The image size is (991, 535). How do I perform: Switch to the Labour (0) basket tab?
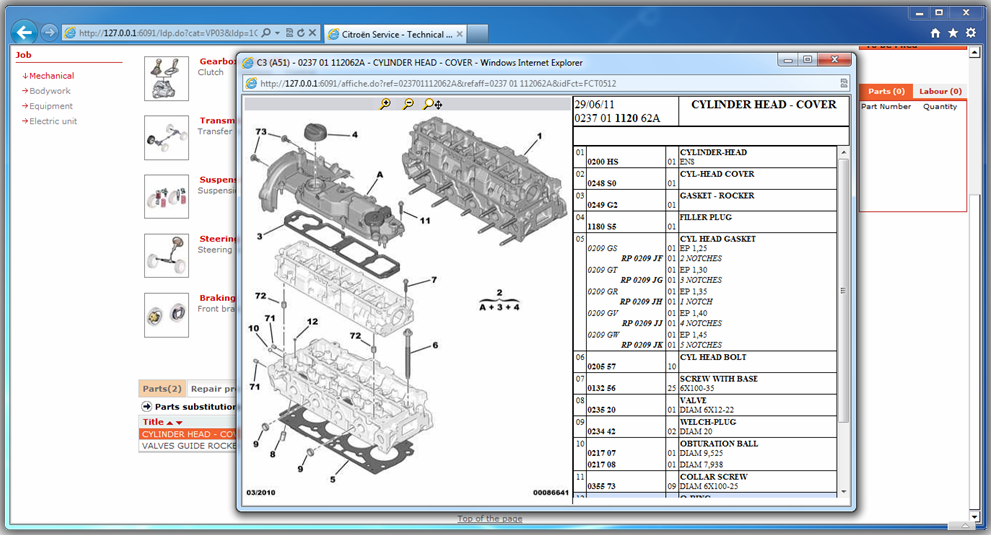point(940,91)
